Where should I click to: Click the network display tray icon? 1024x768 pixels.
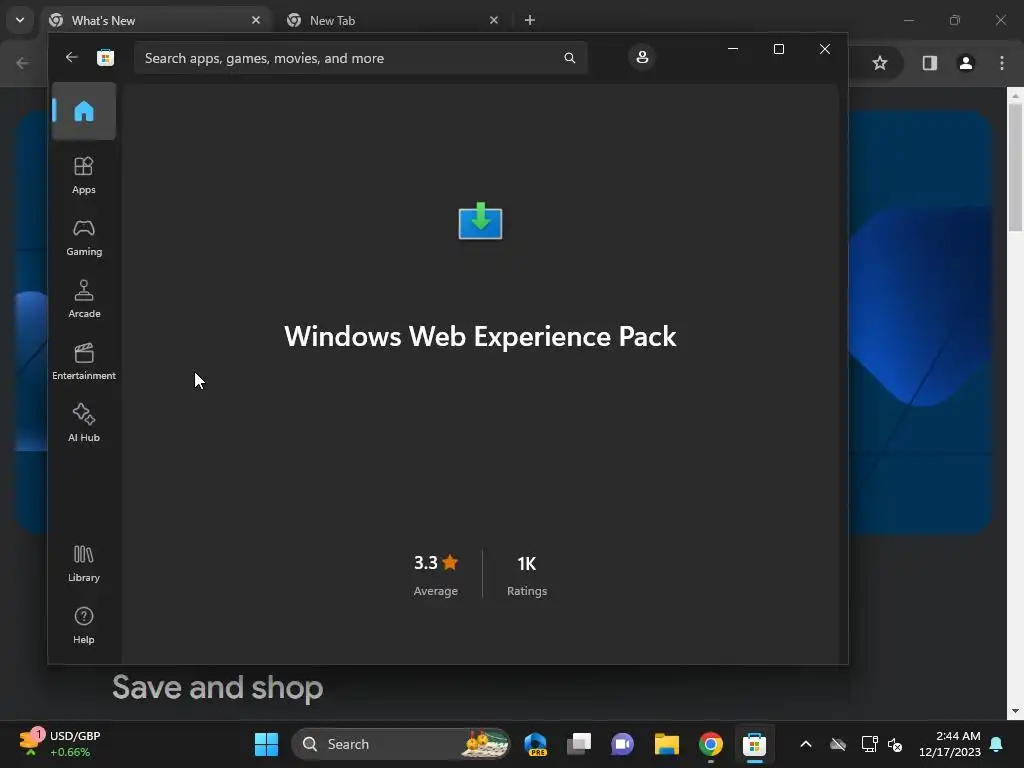click(869, 744)
